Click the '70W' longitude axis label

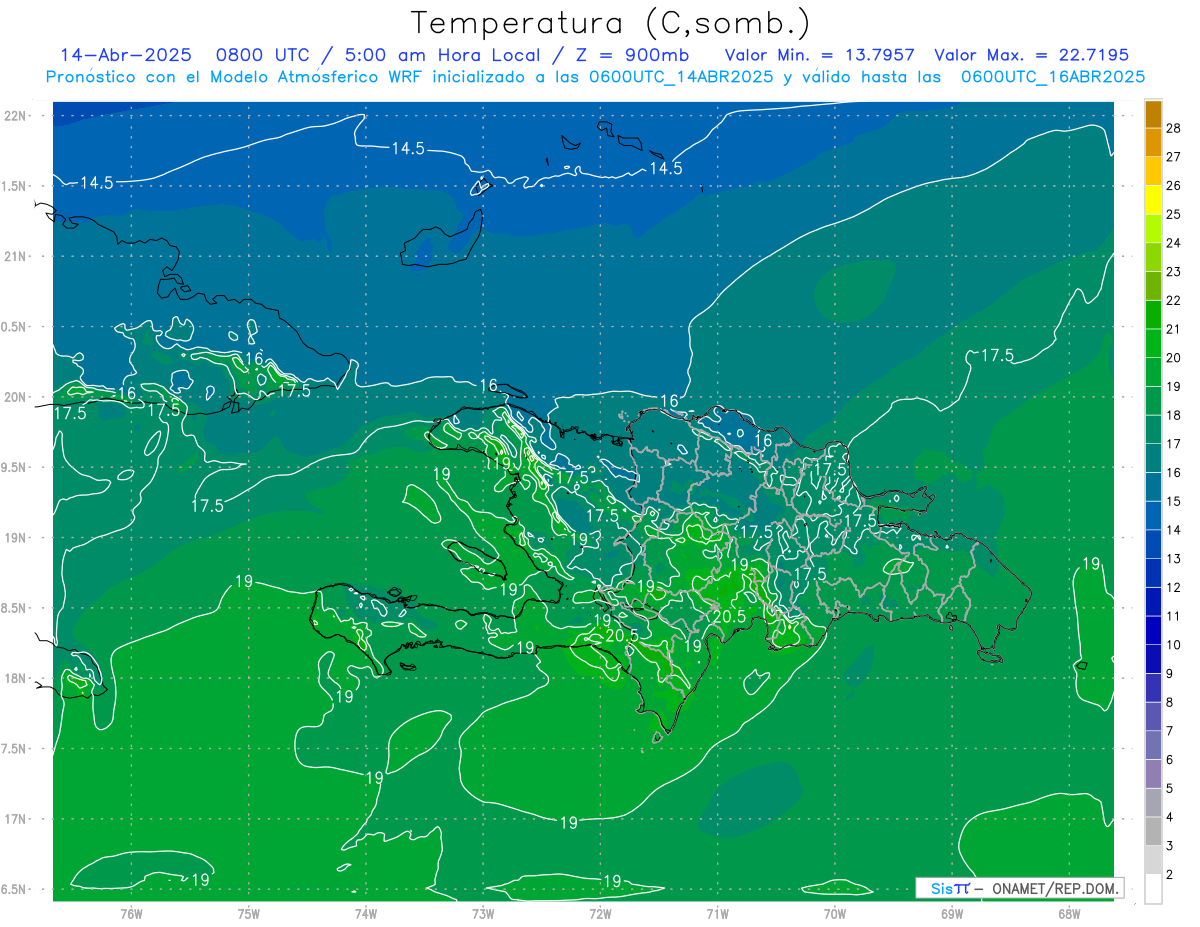[834, 914]
